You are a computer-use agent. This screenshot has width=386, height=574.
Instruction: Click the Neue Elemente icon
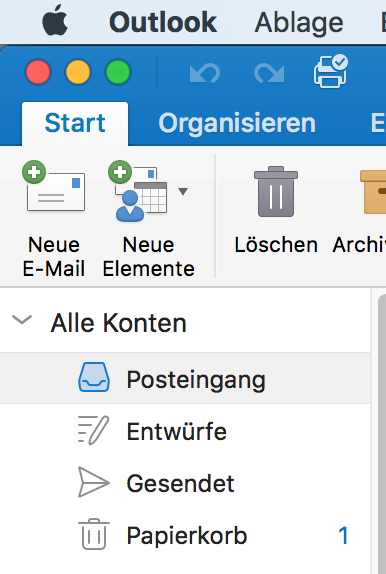coord(138,191)
